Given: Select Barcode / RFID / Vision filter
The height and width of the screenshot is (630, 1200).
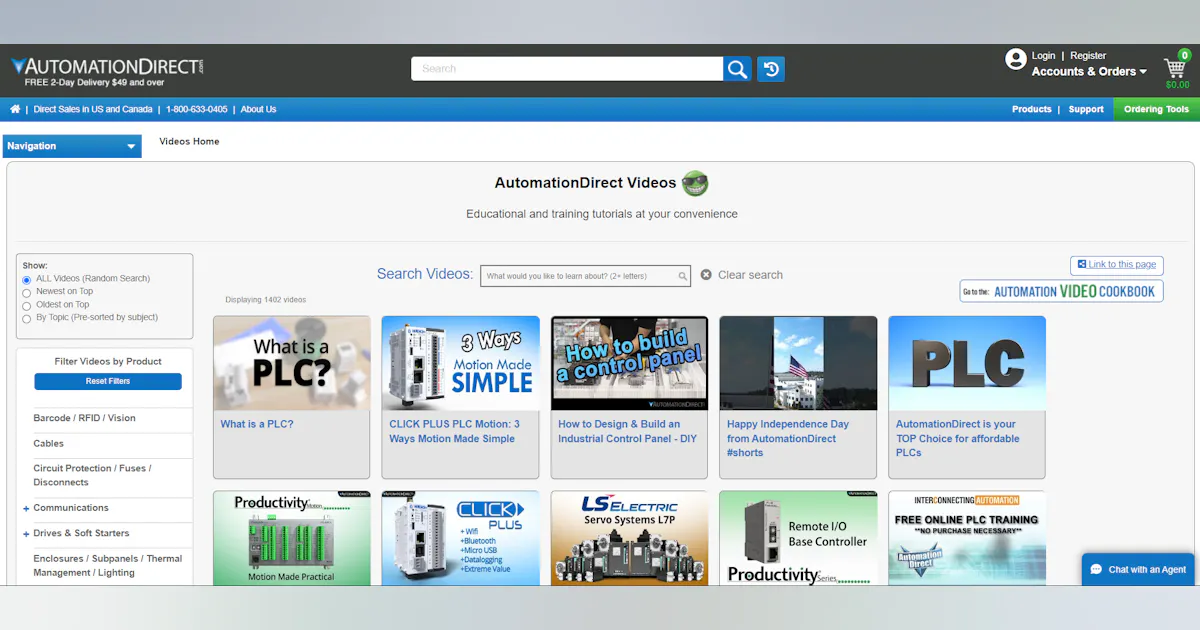Looking at the screenshot, I should click(84, 418).
